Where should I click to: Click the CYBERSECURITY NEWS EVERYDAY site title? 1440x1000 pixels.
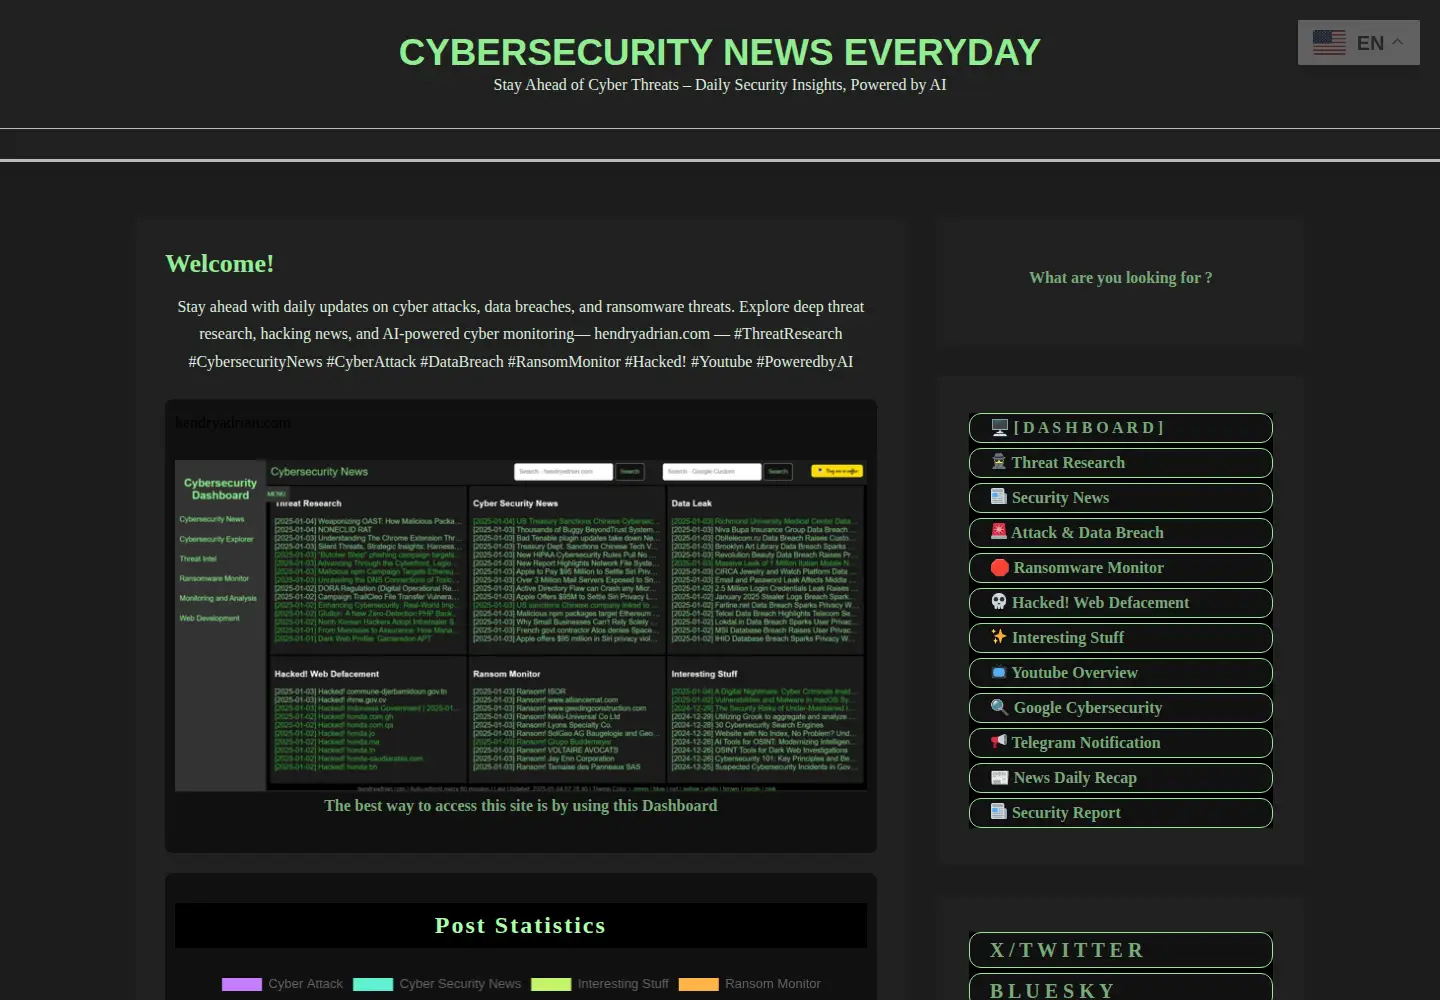[720, 52]
